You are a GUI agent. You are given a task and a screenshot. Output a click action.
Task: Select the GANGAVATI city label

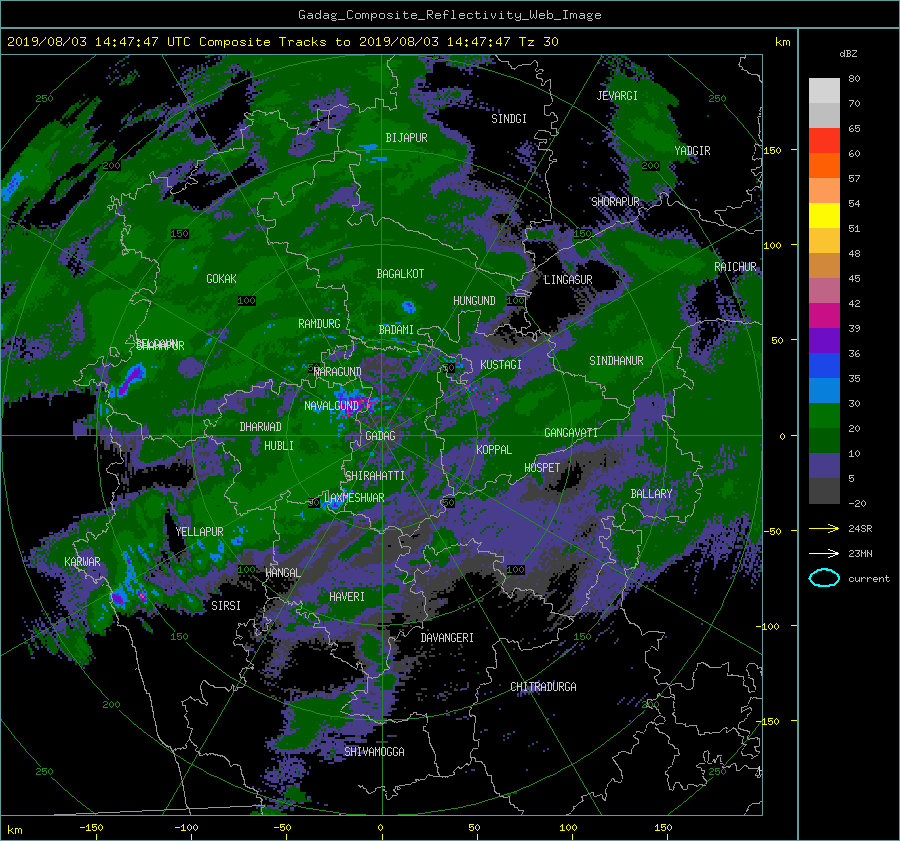click(x=571, y=432)
